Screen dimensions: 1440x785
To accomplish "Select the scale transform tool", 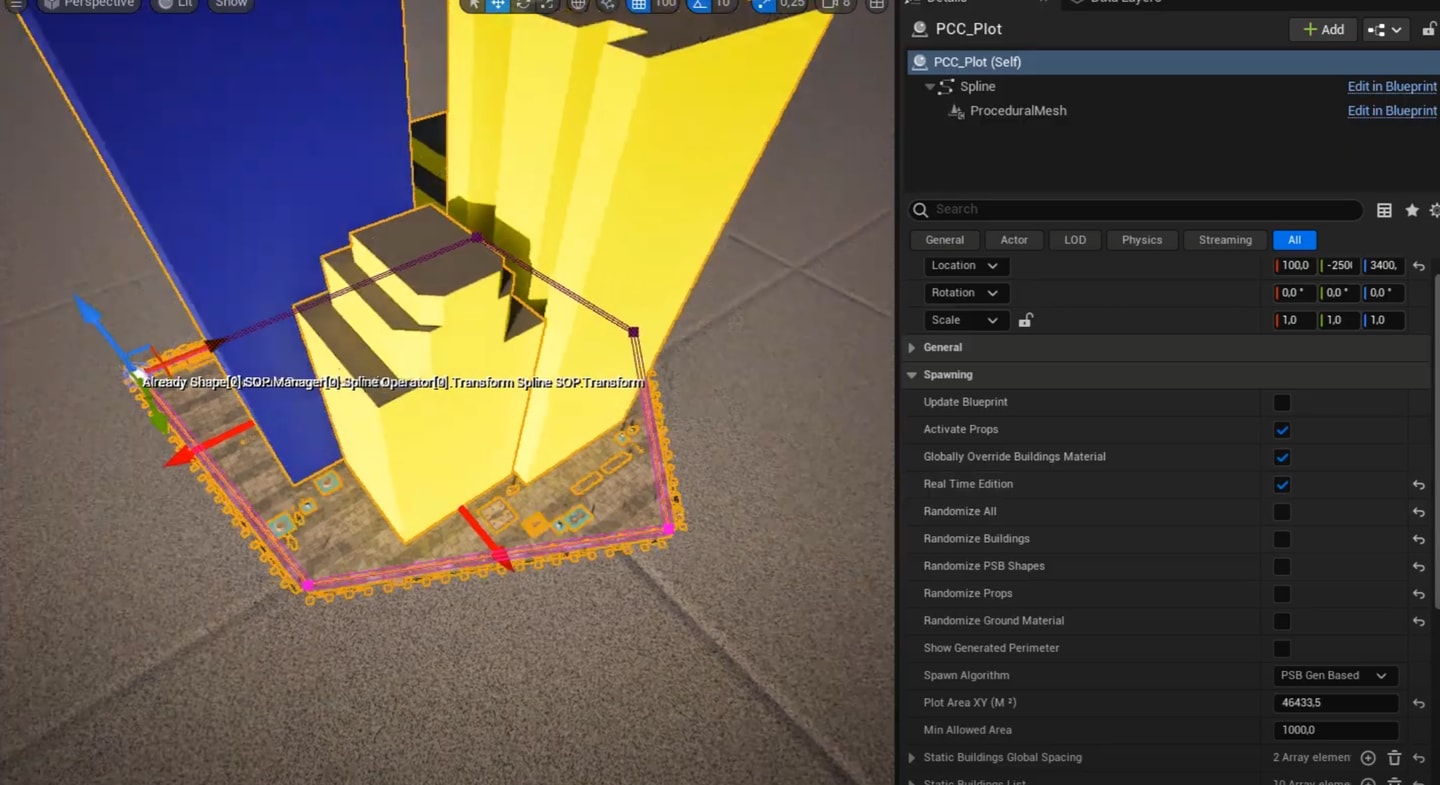I will 546,5.
